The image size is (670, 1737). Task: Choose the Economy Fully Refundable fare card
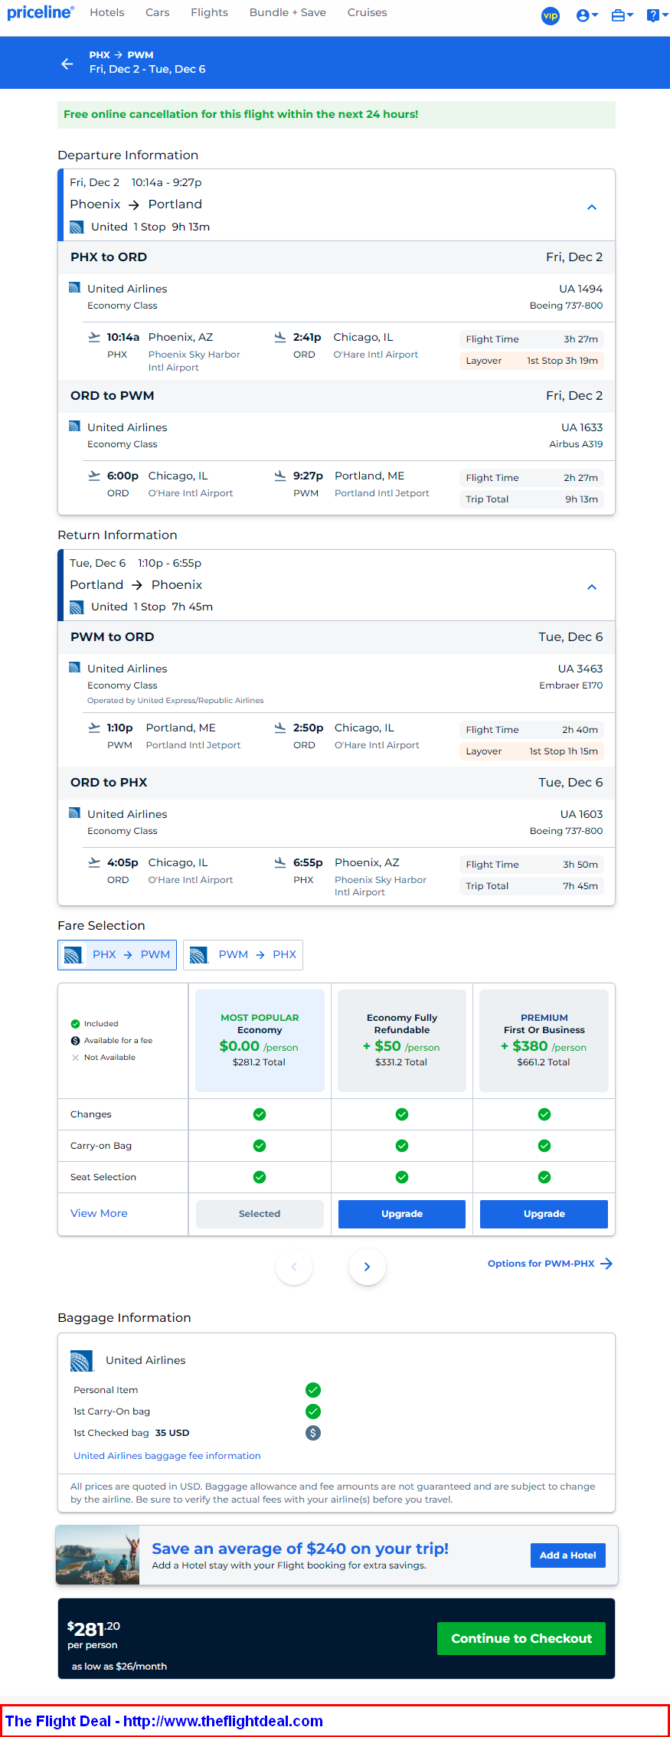point(402,1040)
